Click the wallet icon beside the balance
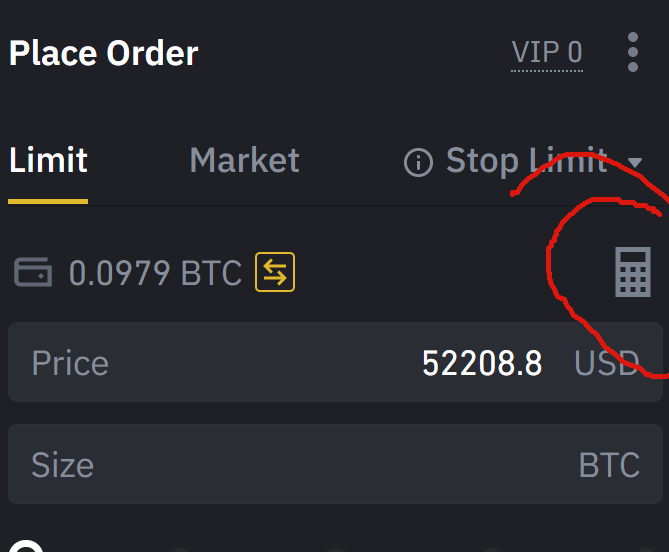The image size is (669, 552). (x=33, y=272)
